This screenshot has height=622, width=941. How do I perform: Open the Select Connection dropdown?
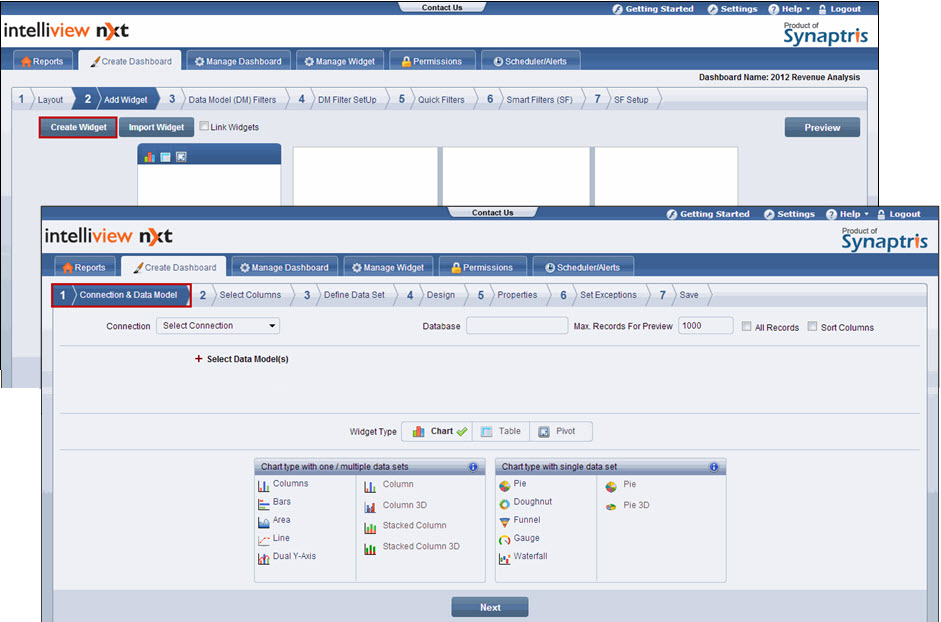tap(218, 326)
